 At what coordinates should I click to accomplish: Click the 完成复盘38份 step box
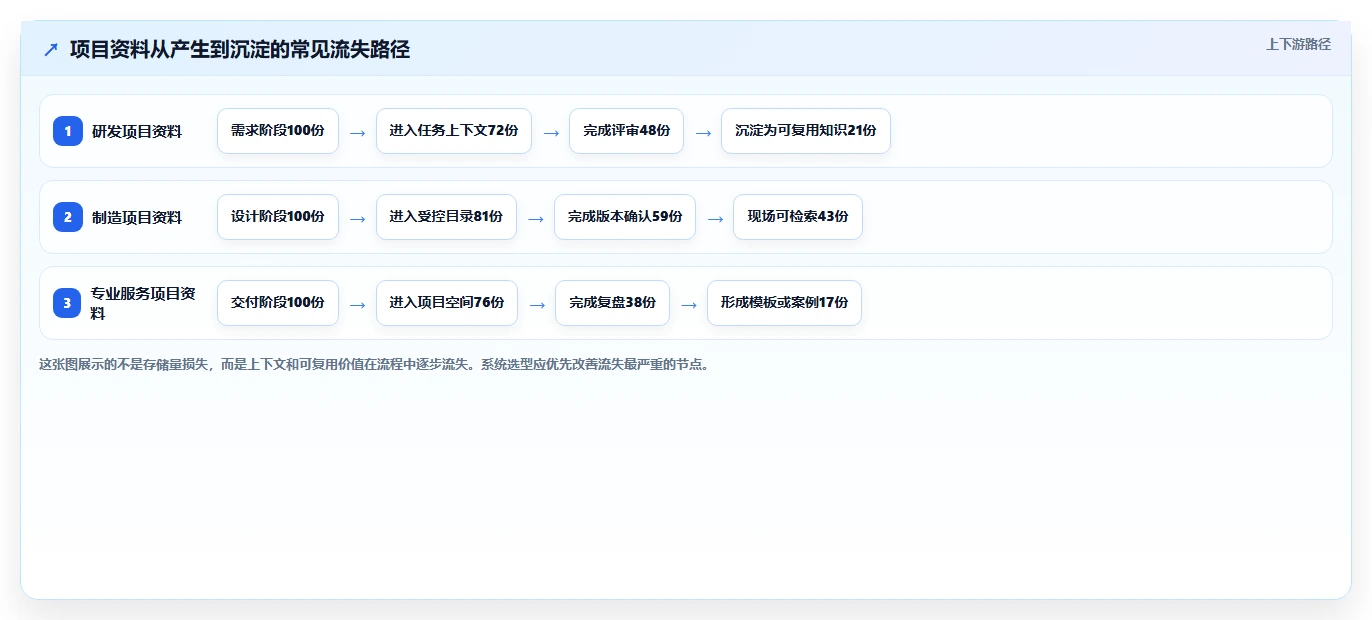click(x=613, y=303)
